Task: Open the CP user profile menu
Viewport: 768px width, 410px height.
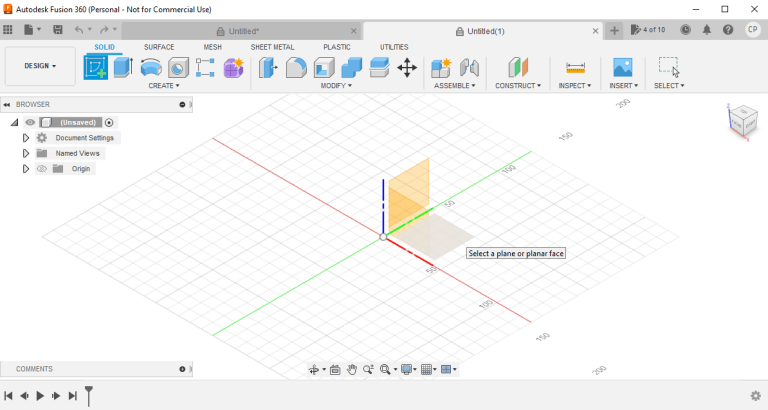Action: (752, 30)
